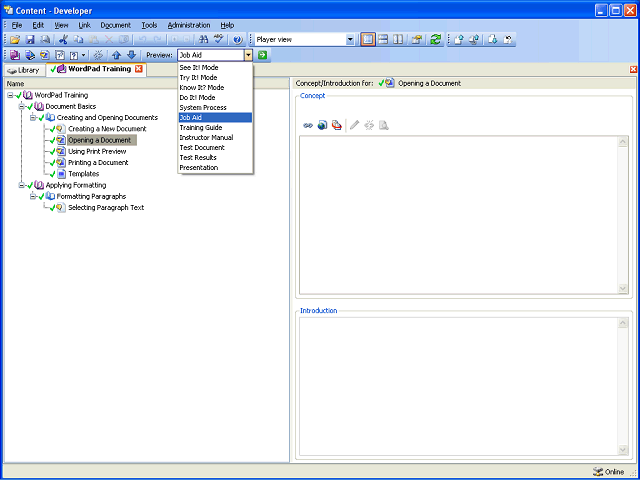This screenshot has width=640, height=480.
Task: Click the blue stacked-pages icon in second toolbar
Action: point(30,55)
